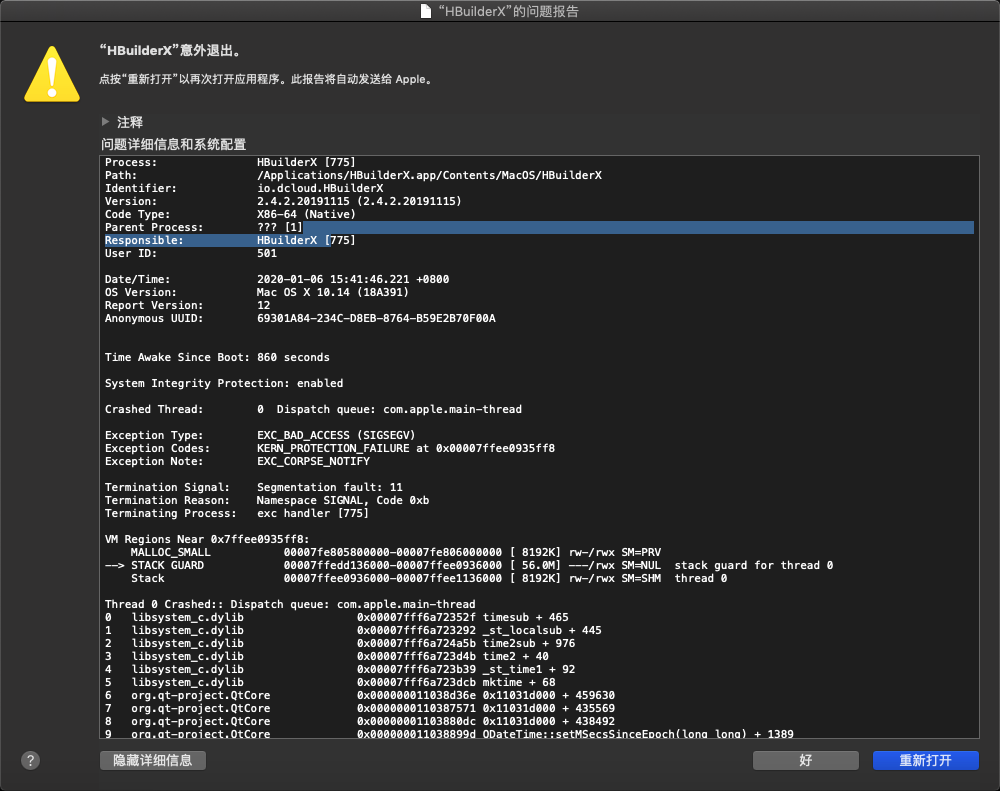
Task: Click stack frame _st_time1 + 92
Action: click(x=529, y=670)
